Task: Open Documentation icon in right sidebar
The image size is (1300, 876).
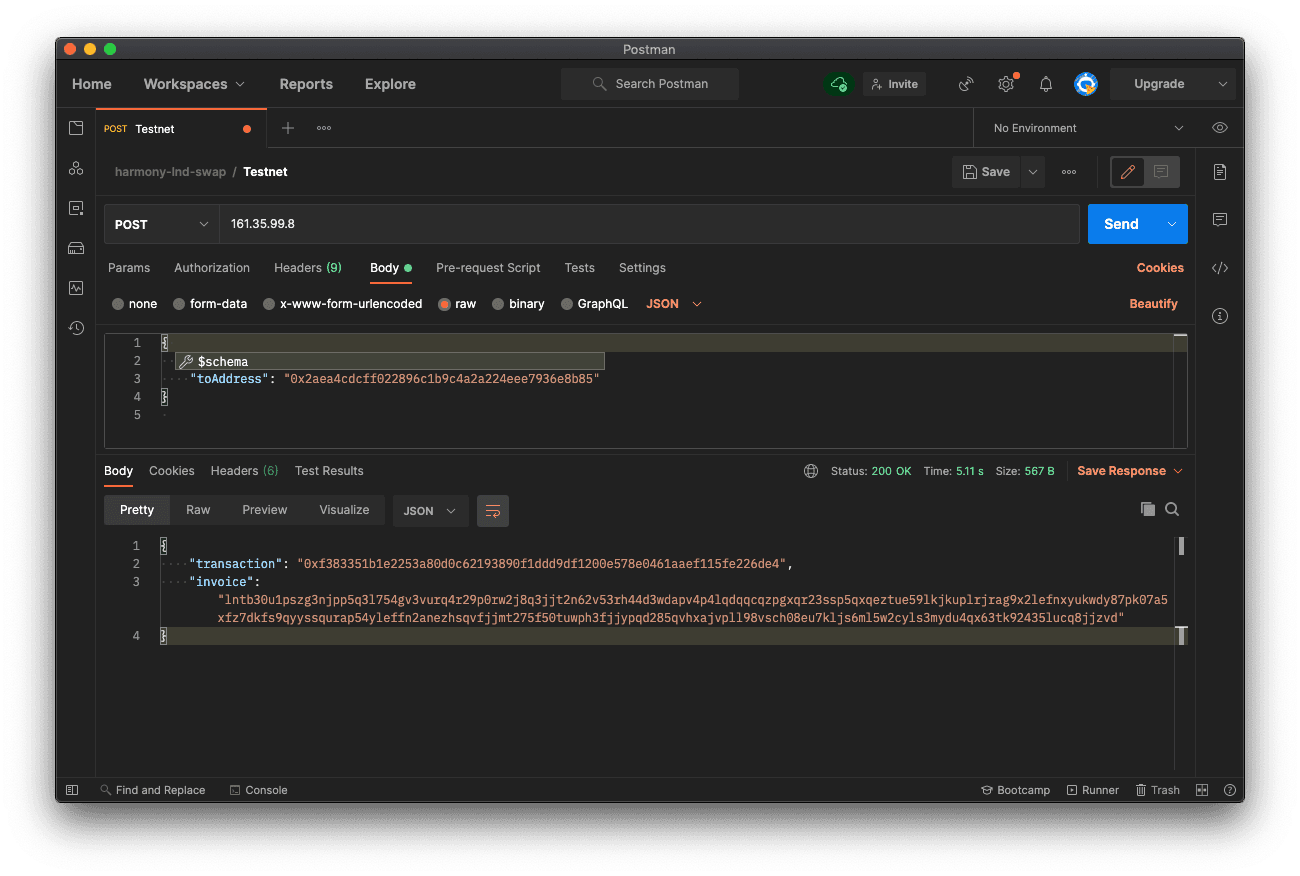Action: (x=1220, y=172)
